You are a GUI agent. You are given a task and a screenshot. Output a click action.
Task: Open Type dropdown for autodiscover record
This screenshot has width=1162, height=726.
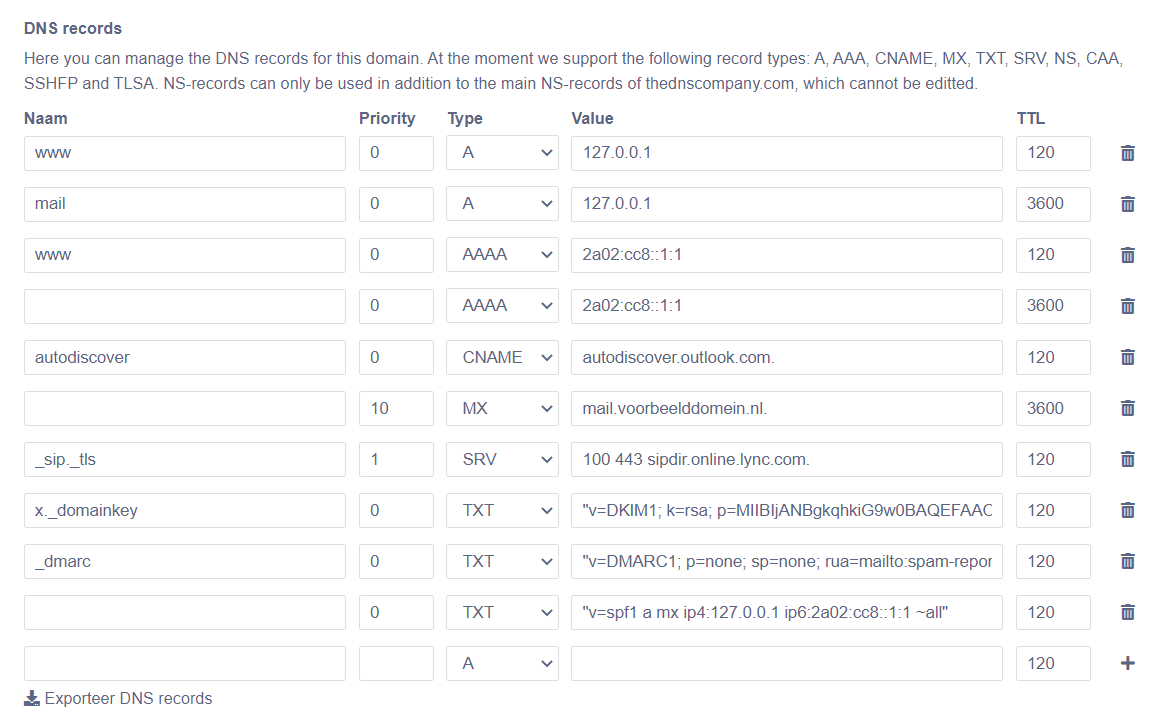click(502, 358)
